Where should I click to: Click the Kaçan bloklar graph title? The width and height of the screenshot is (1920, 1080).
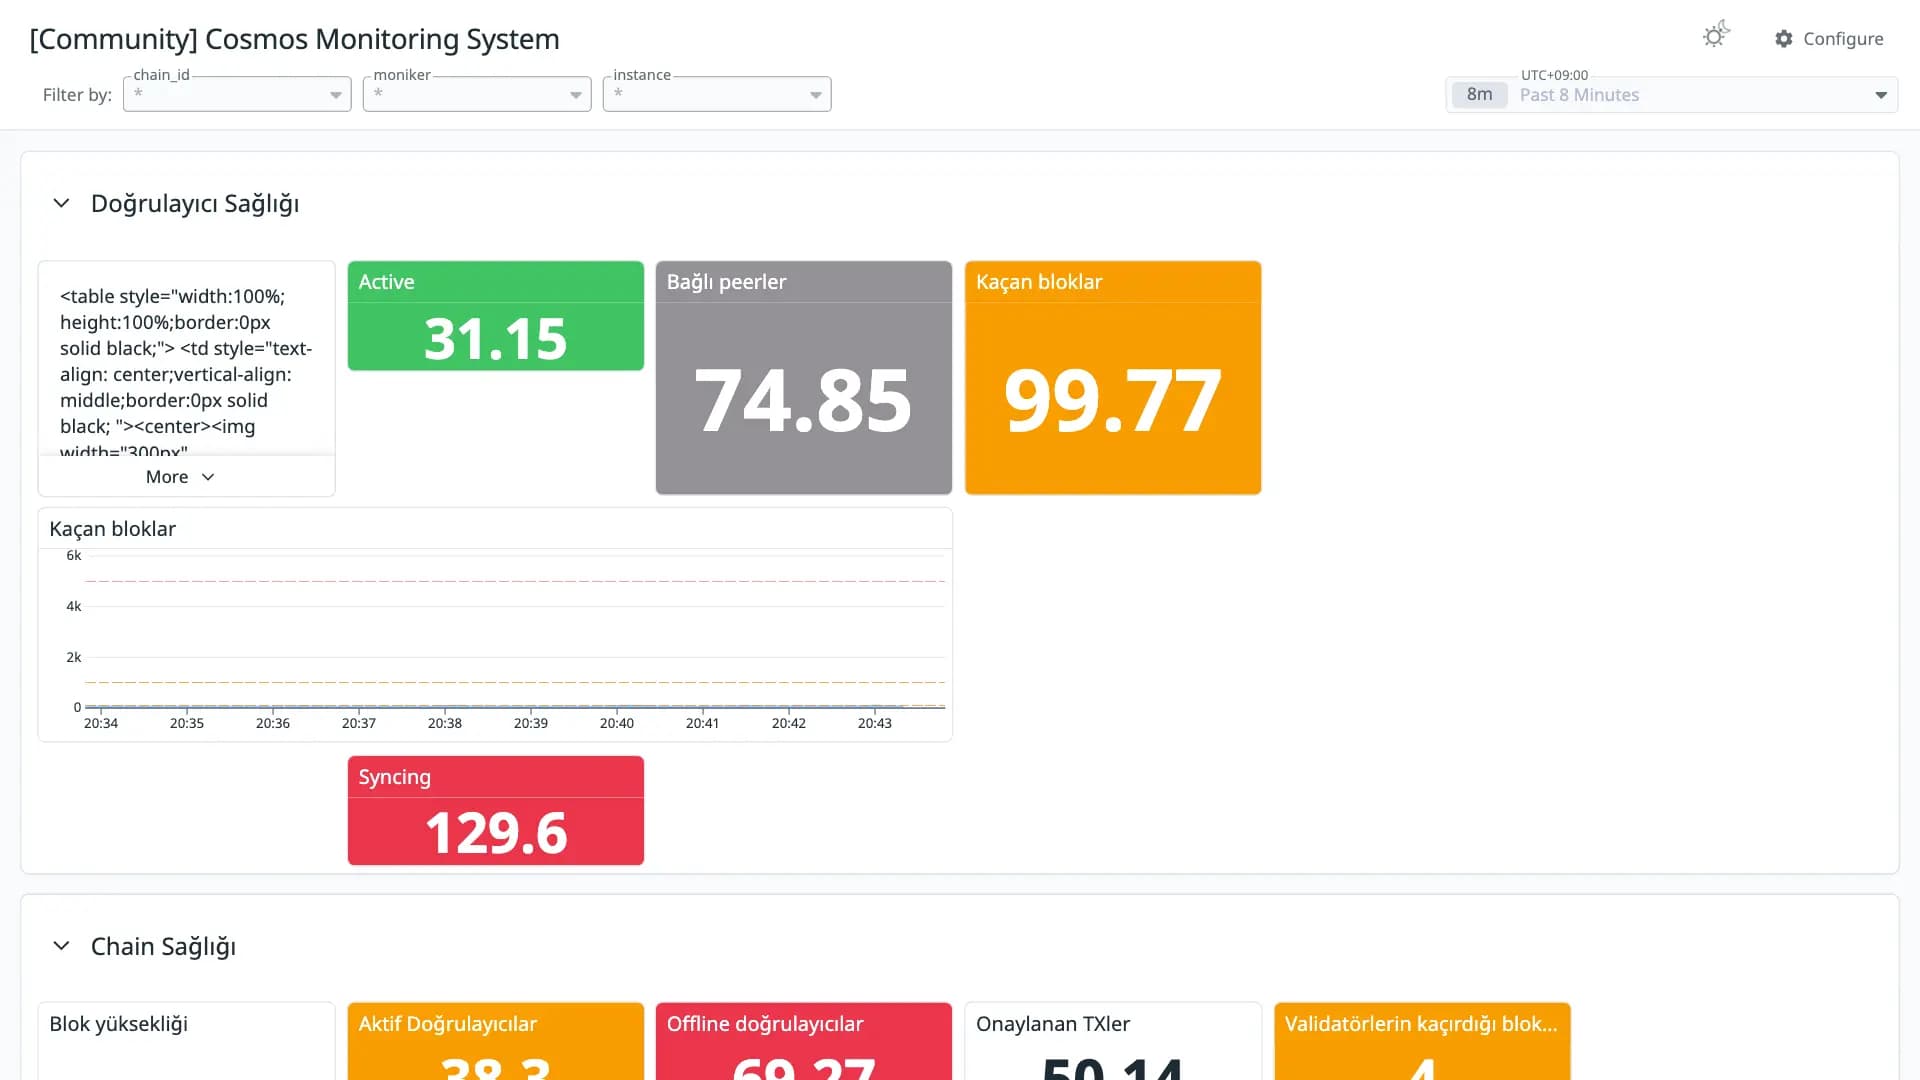113,529
